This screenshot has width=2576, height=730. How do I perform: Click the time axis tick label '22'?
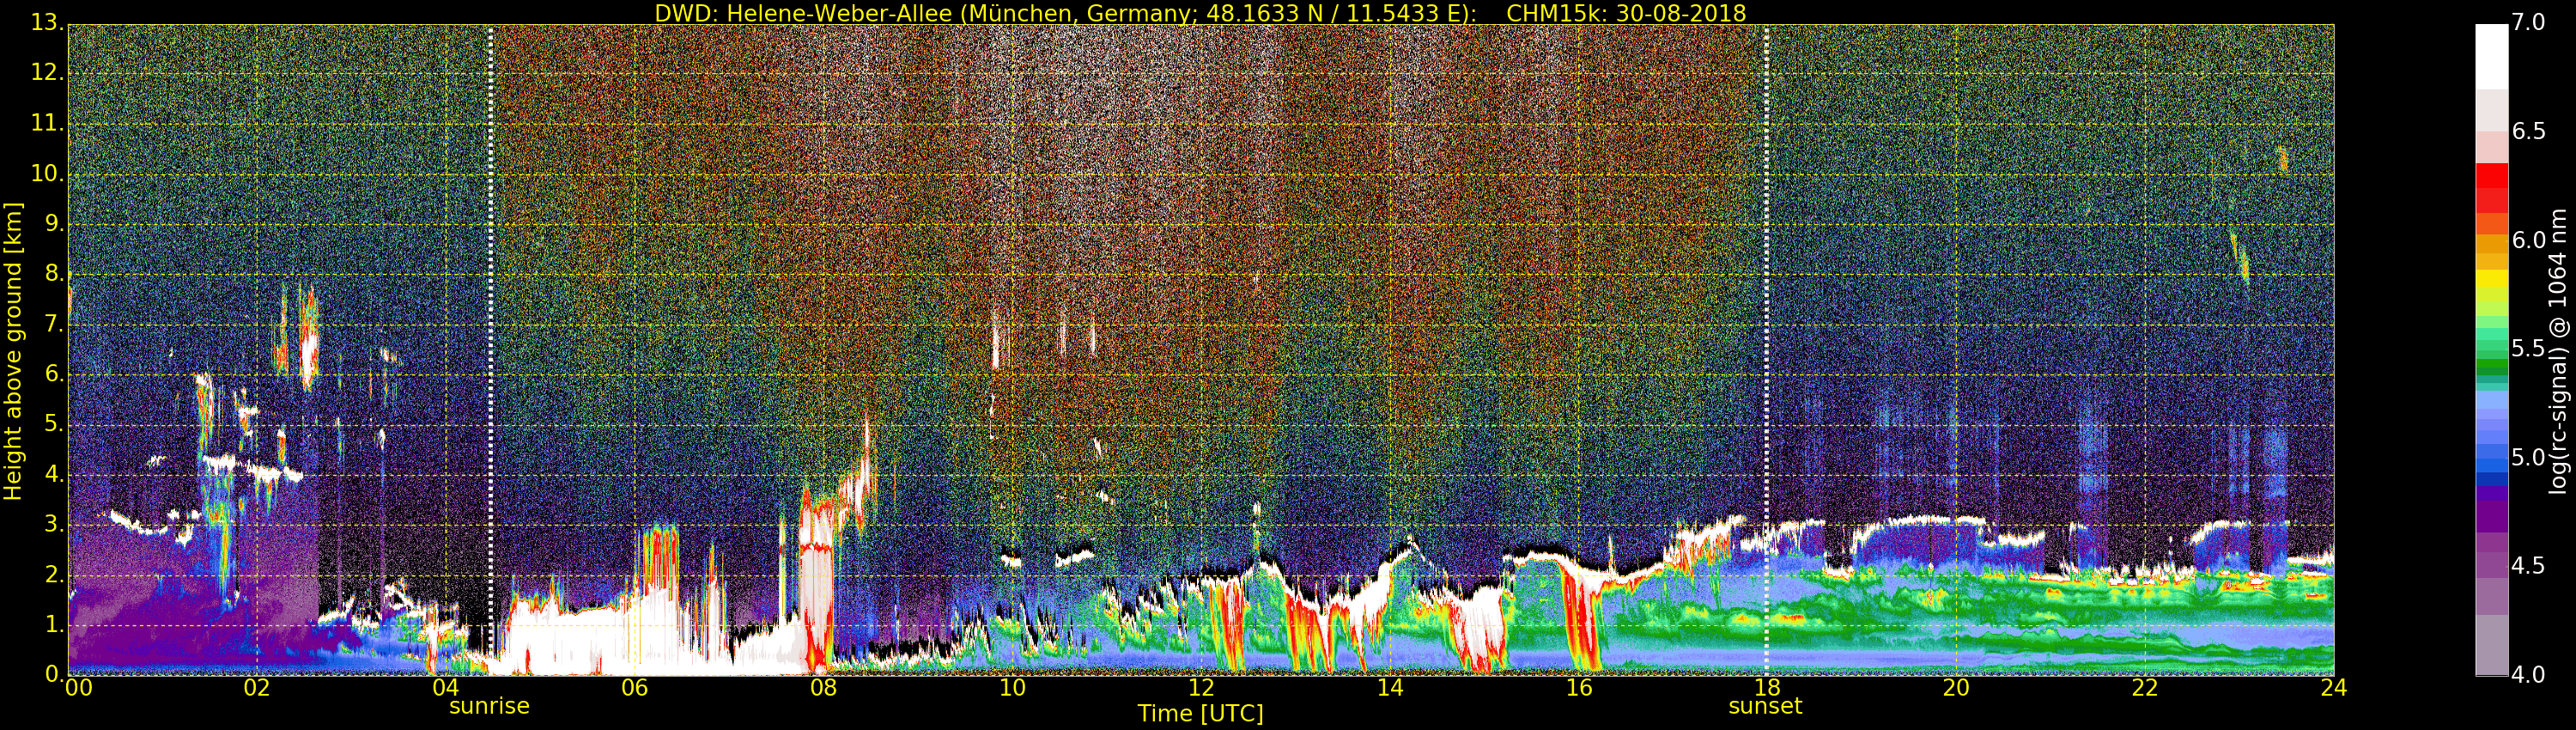coord(2145,688)
